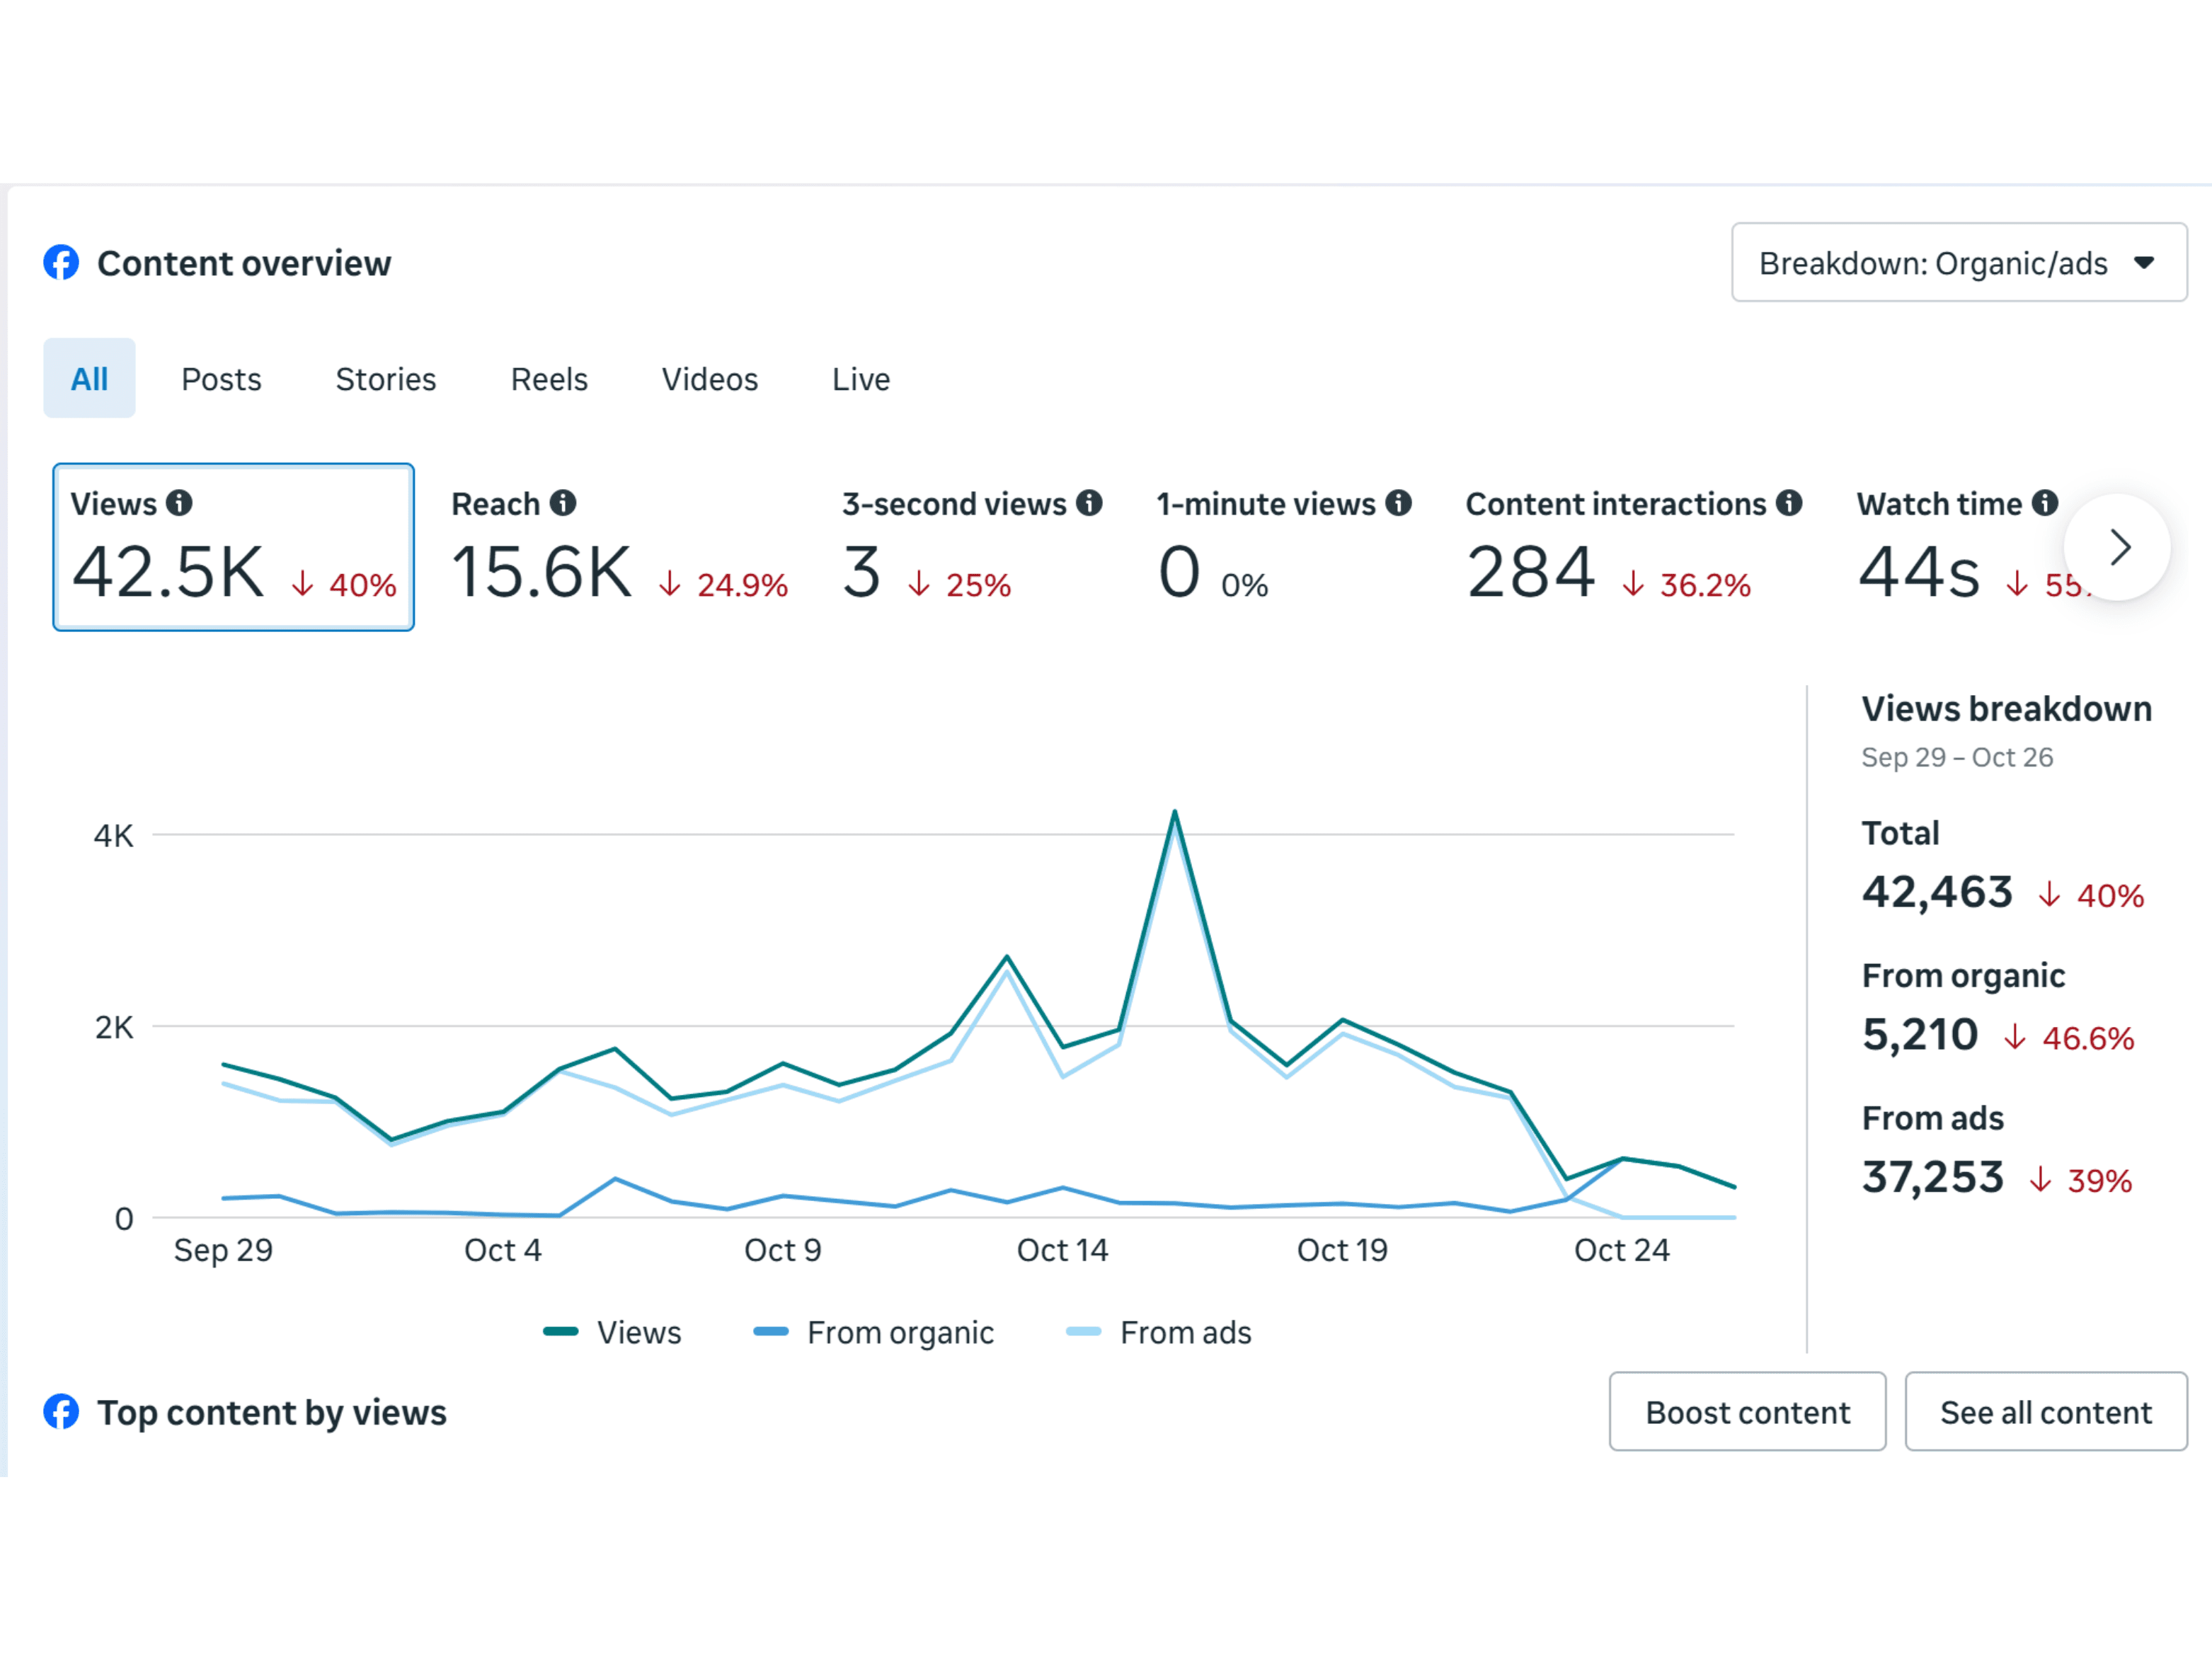
Task: Click the From ads 37,253 value
Action: pyautogui.click(x=1933, y=1177)
